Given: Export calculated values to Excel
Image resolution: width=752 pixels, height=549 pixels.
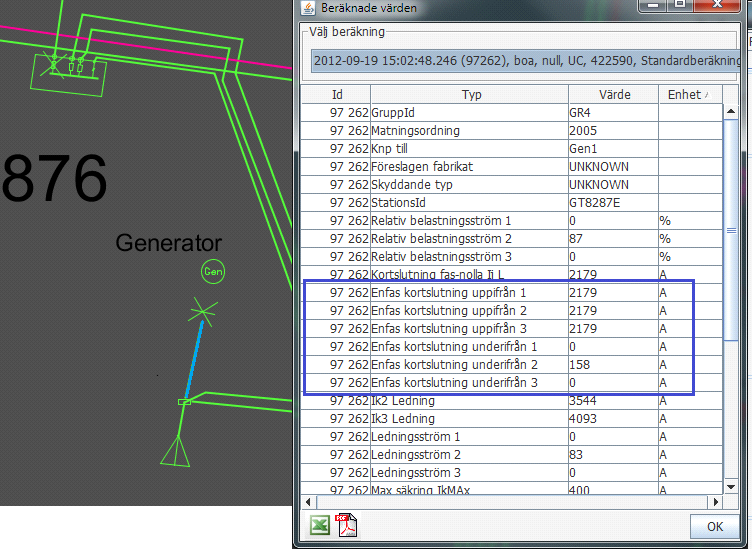Looking at the screenshot, I should [x=319, y=525].
